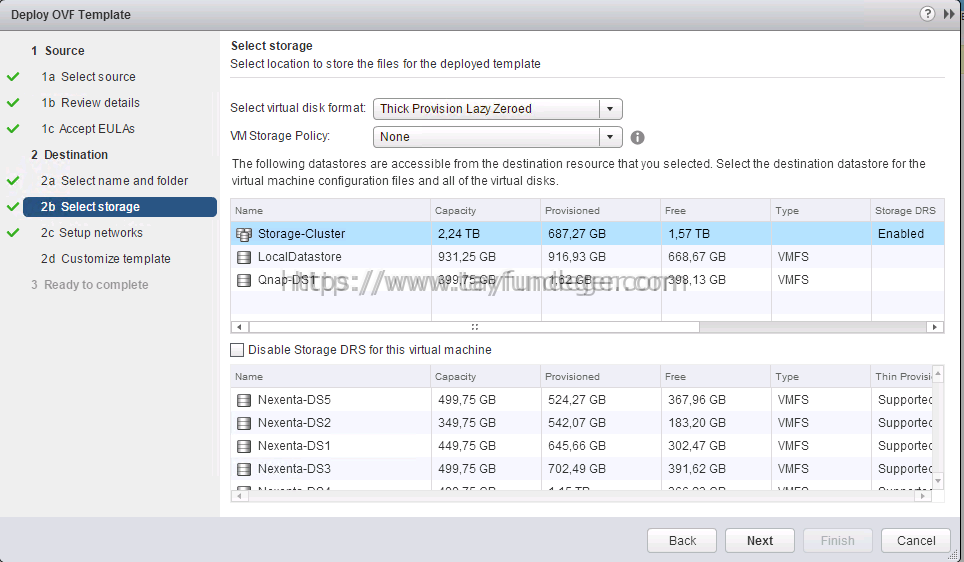The image size is (964, 562).
Task: Sort upper table by Capacity column
Action: (x=456, y=210)
